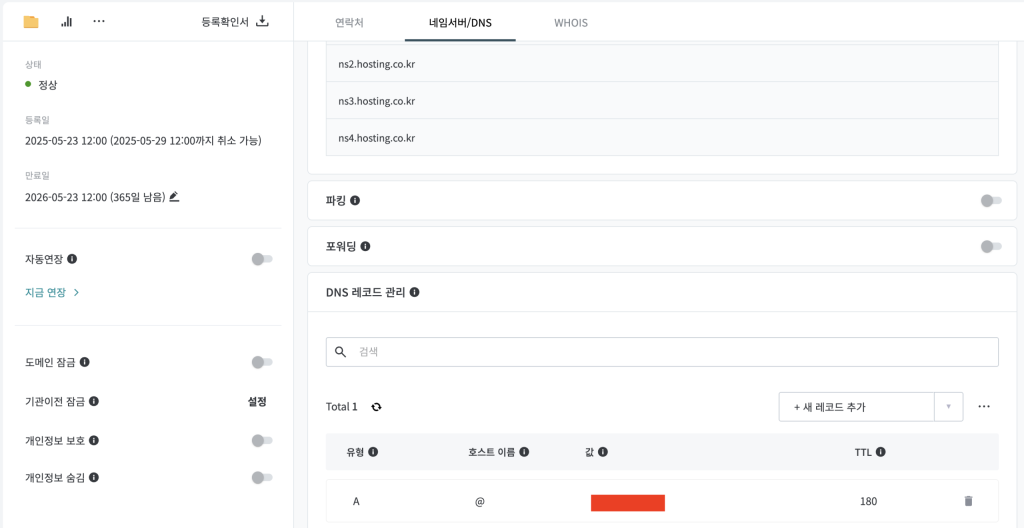Image resolution: width=1024 pixels, height=528 pixels.
Task: Open the three-dot menu in the top-left toolbar
Action: (x=99, y=22)
